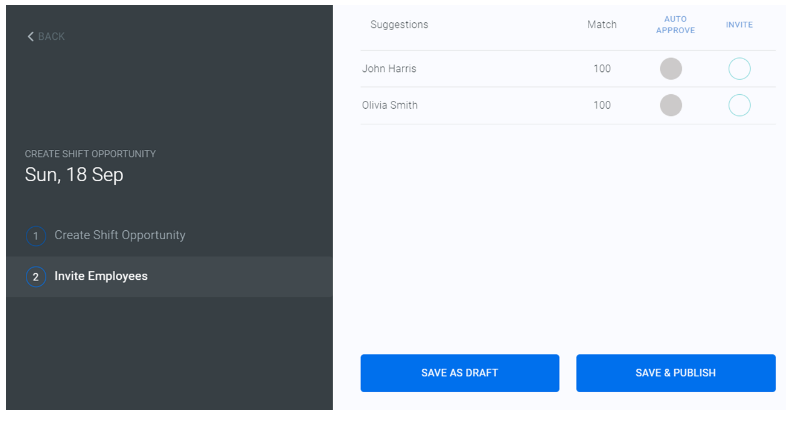Click the Suggestions column header
This screenshot has width=792, height=421.
point(399,25)
